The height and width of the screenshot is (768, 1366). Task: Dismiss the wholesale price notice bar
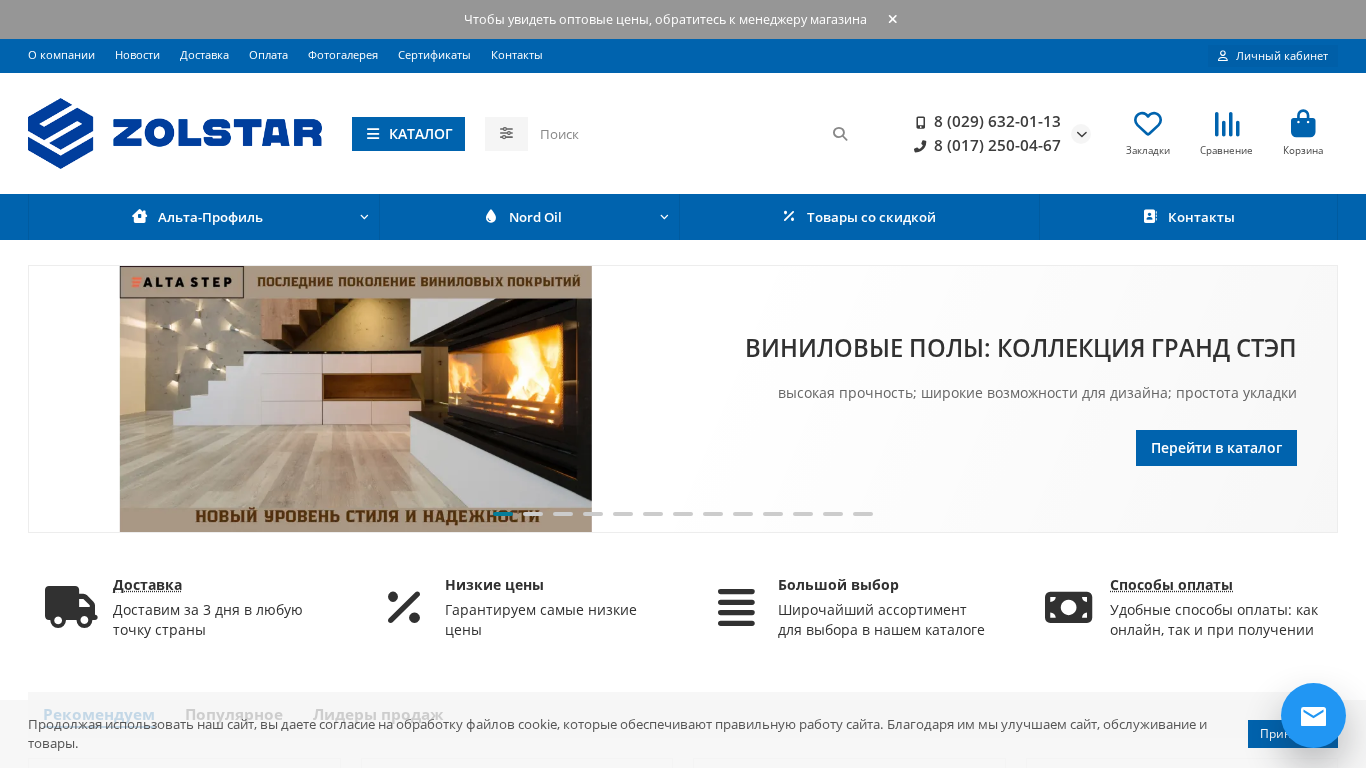point(892,19)
